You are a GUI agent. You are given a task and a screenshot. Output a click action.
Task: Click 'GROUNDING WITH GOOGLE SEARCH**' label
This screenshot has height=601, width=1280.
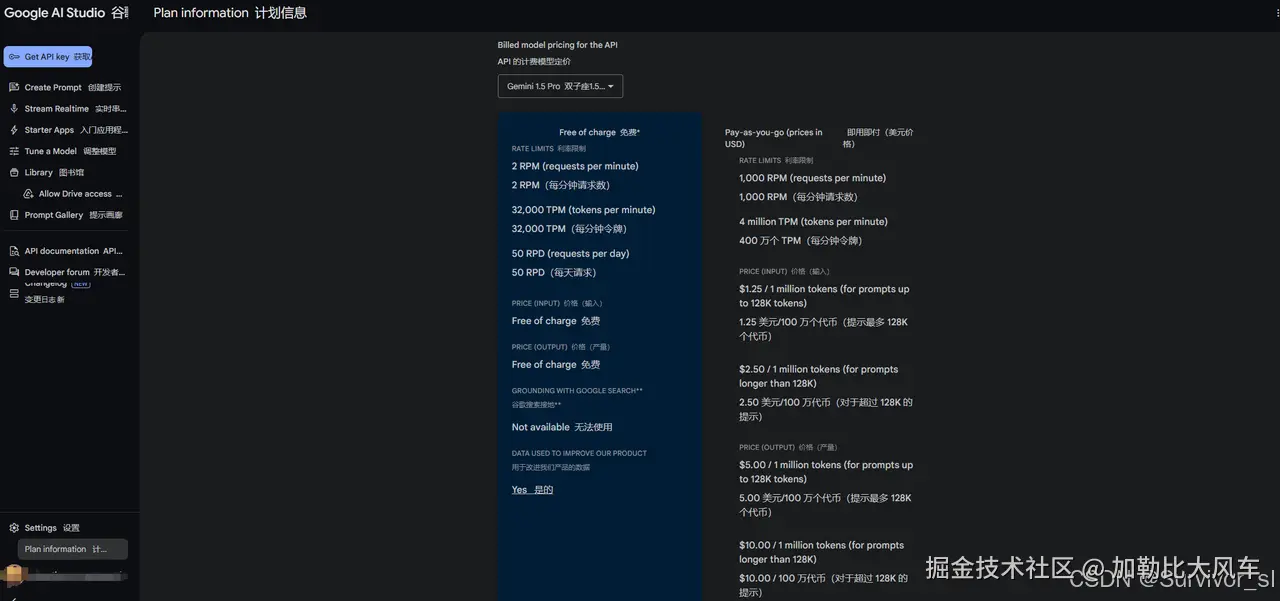[577, 391]
